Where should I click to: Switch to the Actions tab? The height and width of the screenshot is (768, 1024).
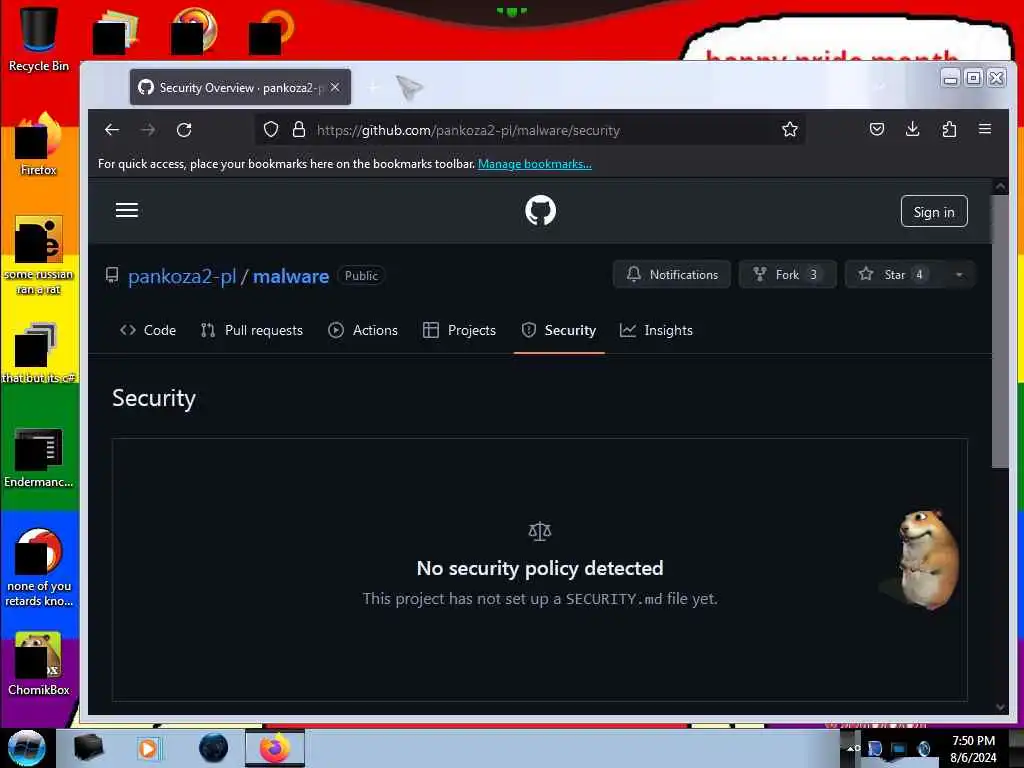point(363,330)
